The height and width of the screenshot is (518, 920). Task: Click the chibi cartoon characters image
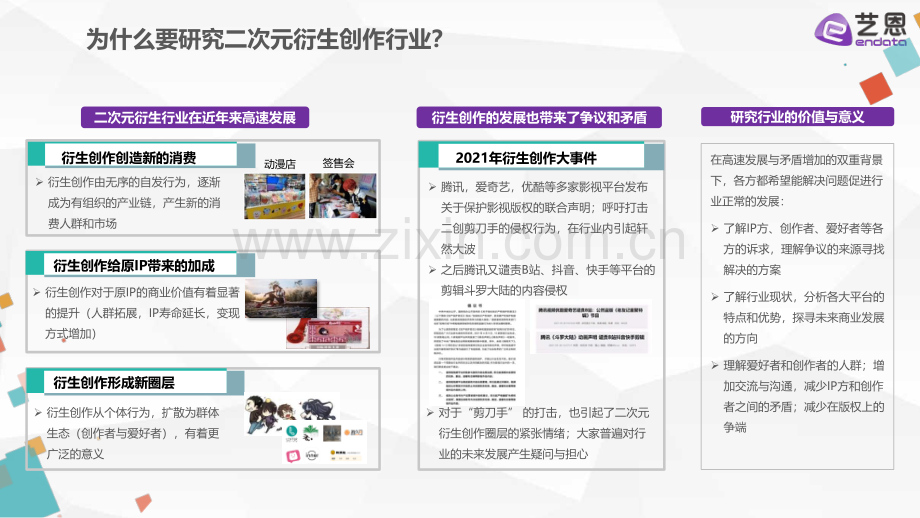292,413
